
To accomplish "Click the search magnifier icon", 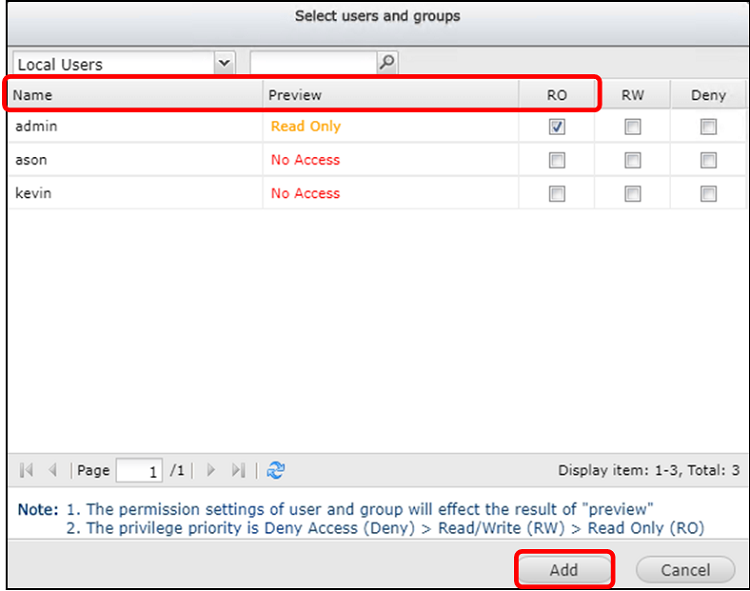I will tap(387, 63).
